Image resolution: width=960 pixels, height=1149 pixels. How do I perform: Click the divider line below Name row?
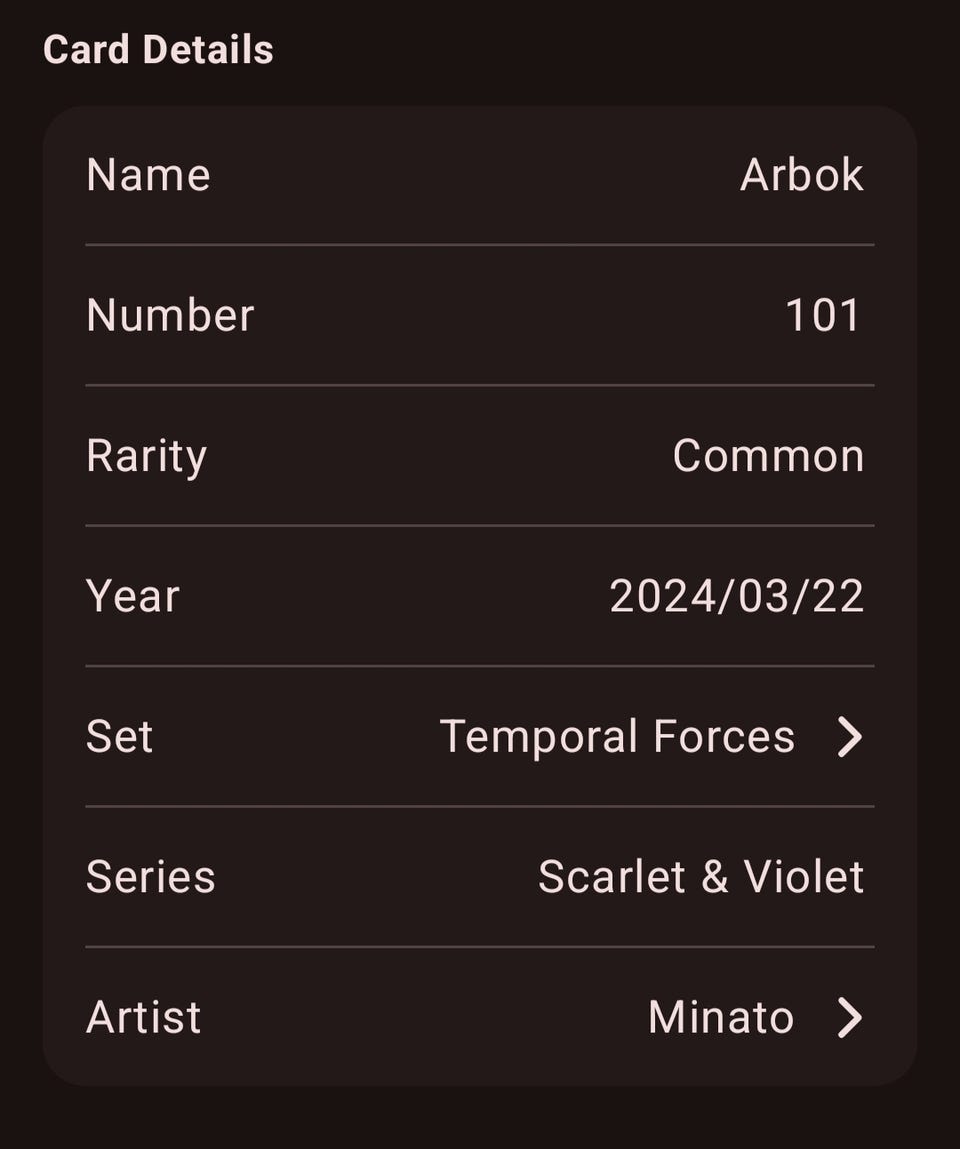click(x=480, y=244)
